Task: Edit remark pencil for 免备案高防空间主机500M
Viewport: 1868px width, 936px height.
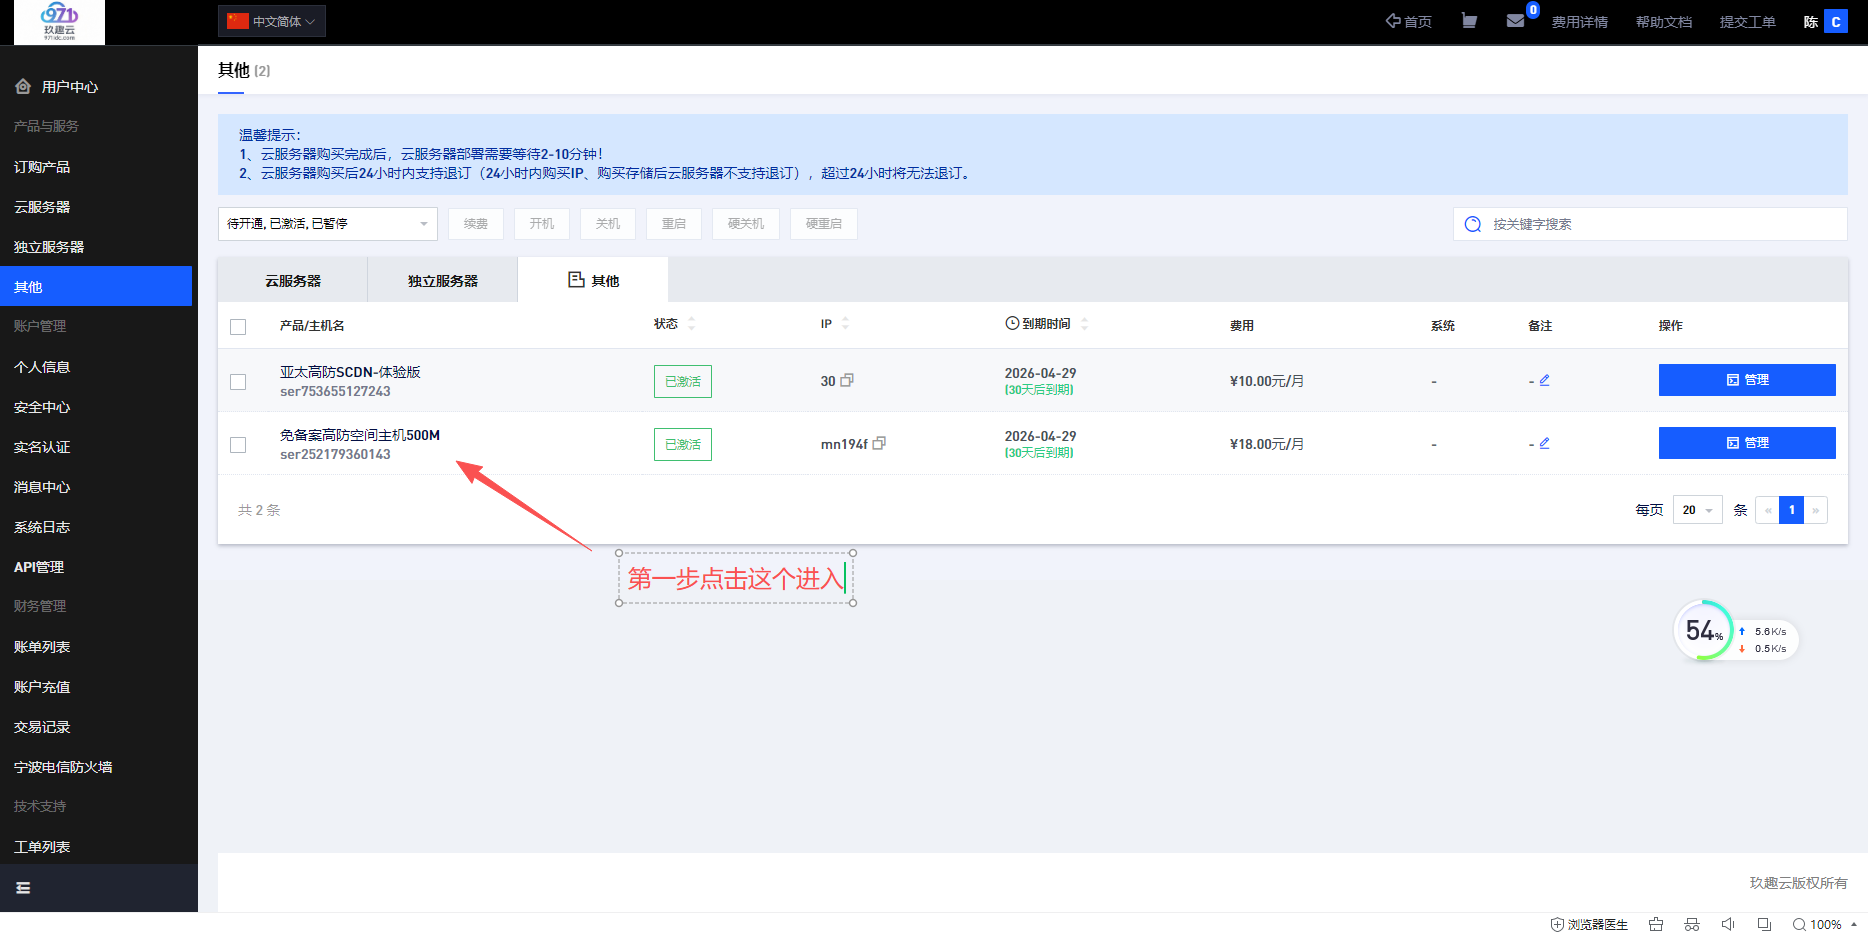Action: (1544, 443)
